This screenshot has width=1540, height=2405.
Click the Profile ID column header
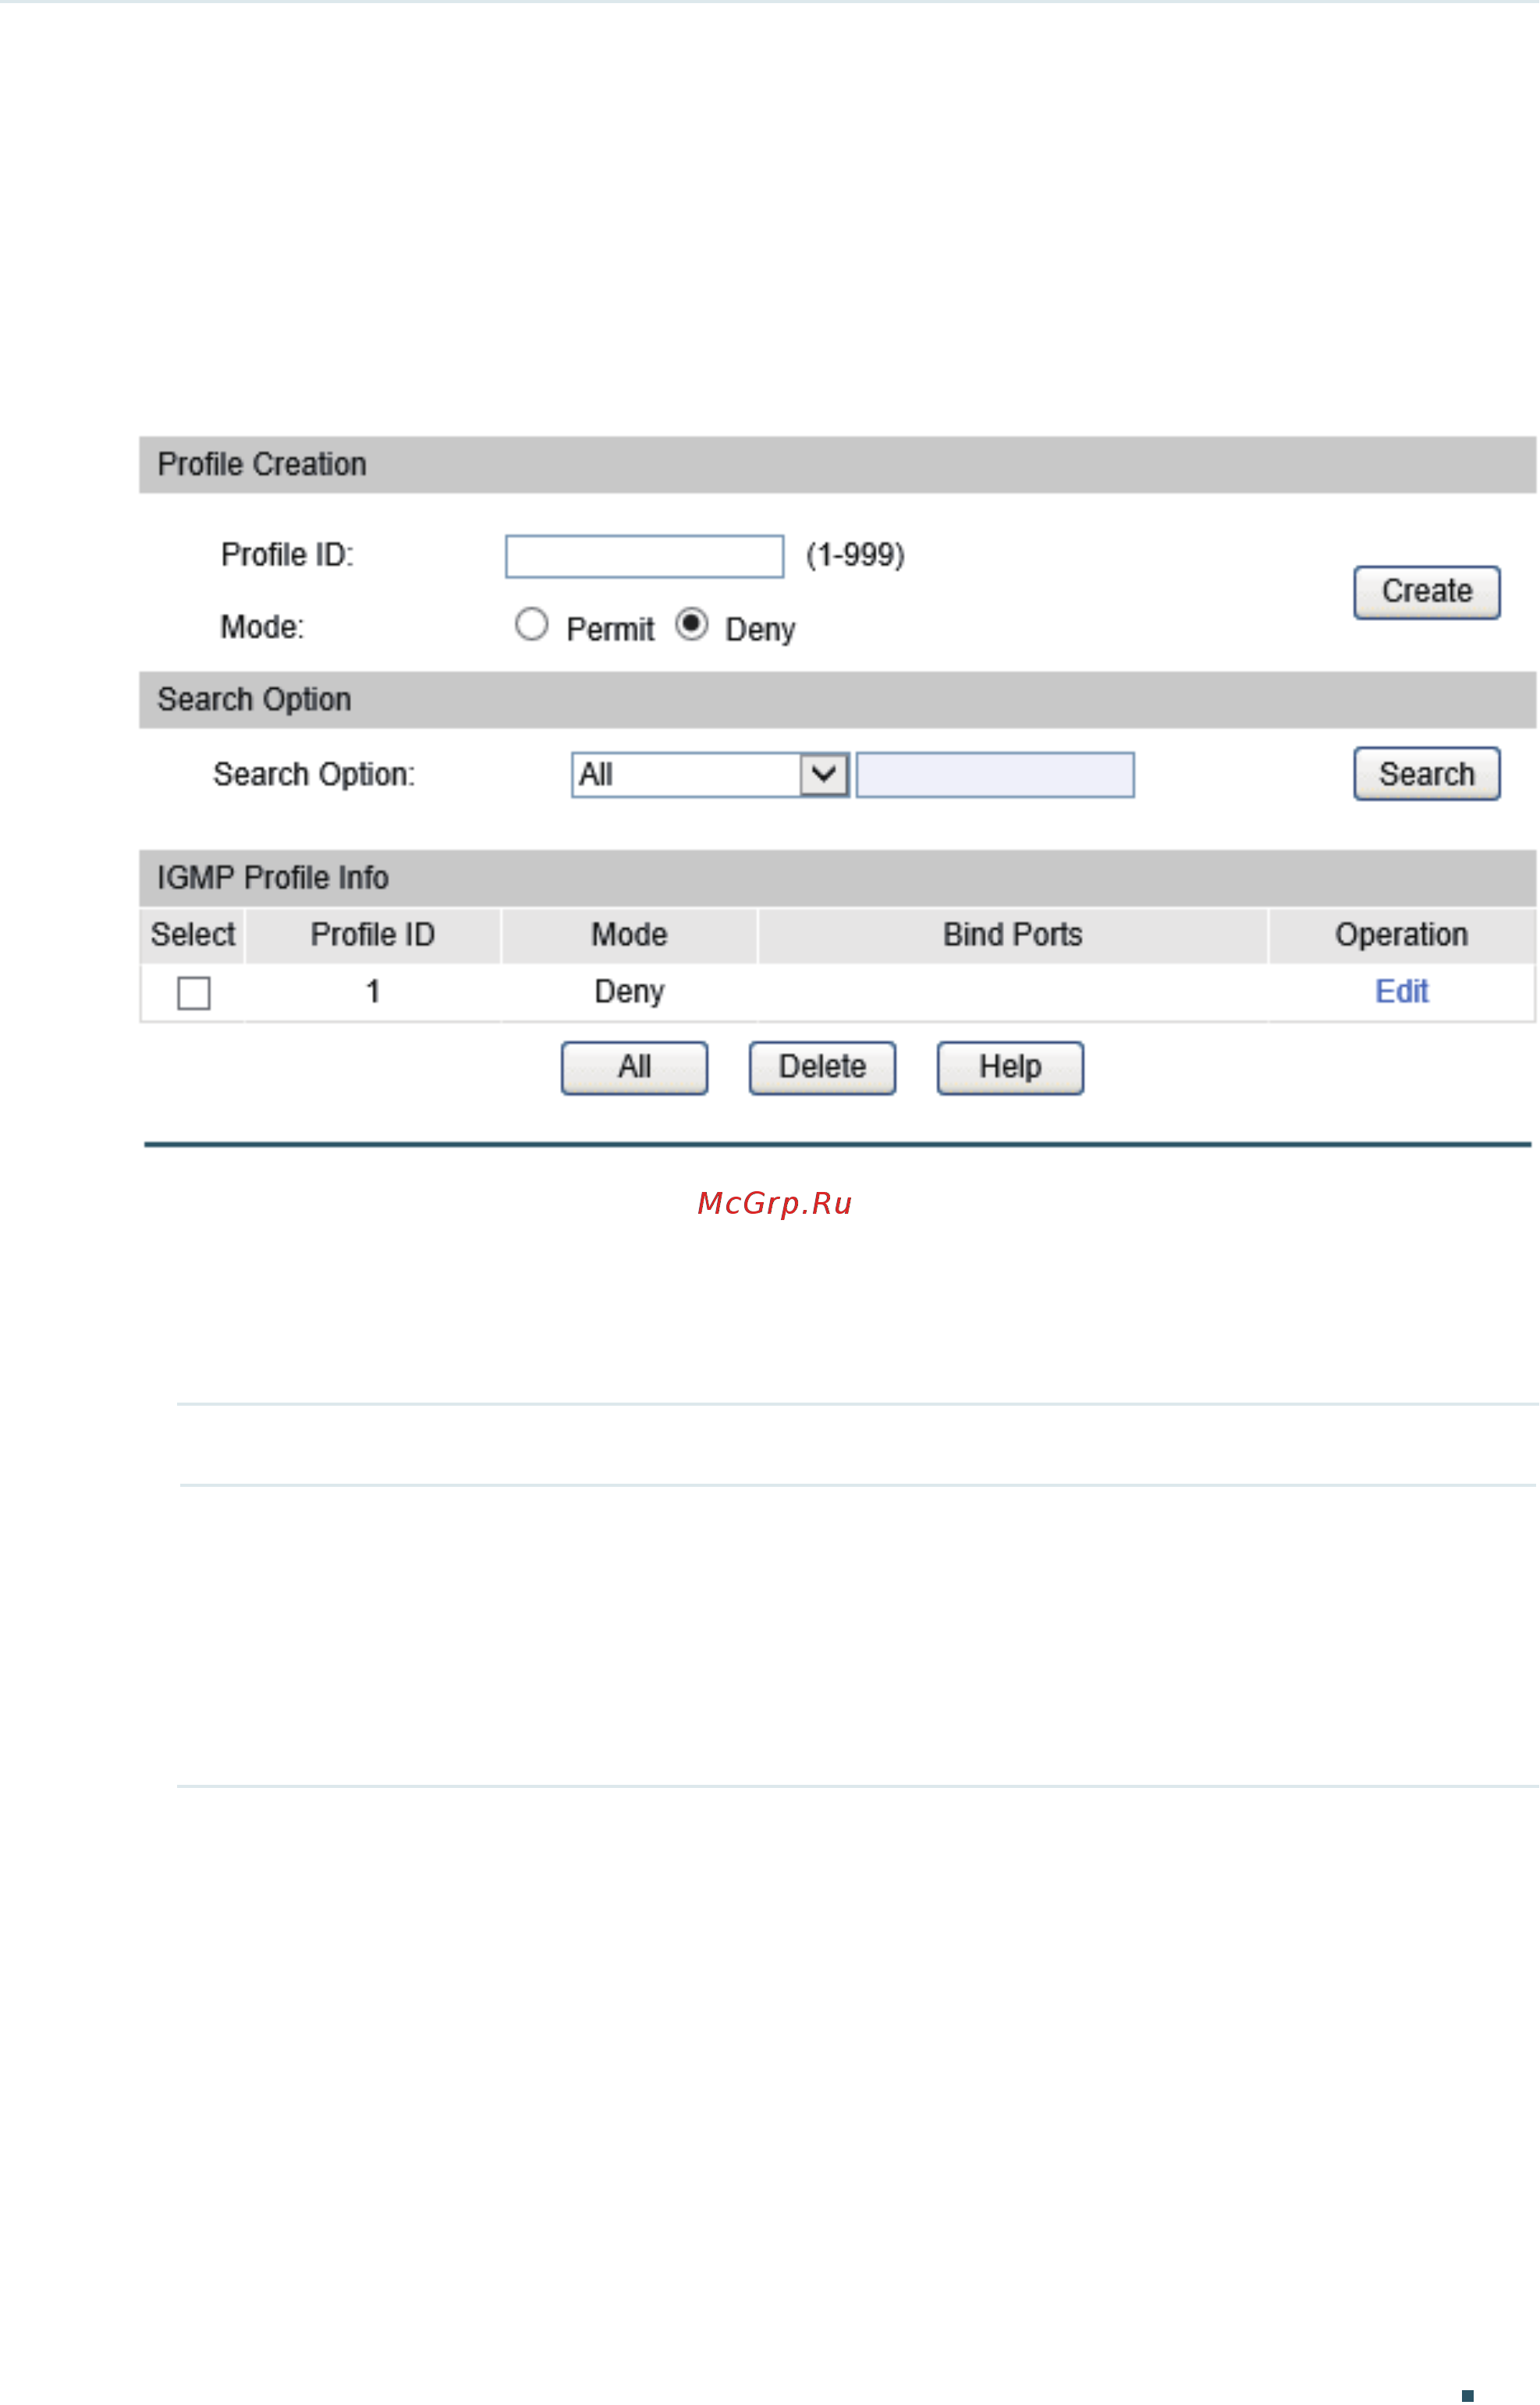coord(373,936)
